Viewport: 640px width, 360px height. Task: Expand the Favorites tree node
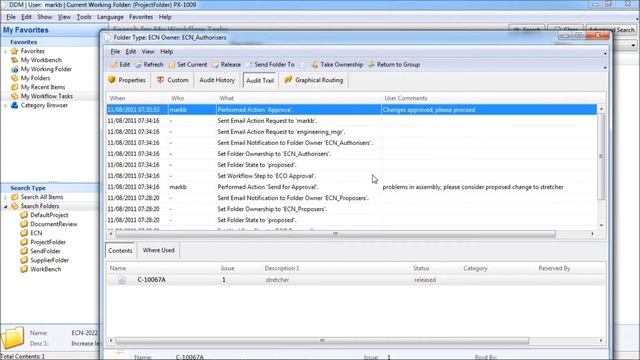click(6, 51)
